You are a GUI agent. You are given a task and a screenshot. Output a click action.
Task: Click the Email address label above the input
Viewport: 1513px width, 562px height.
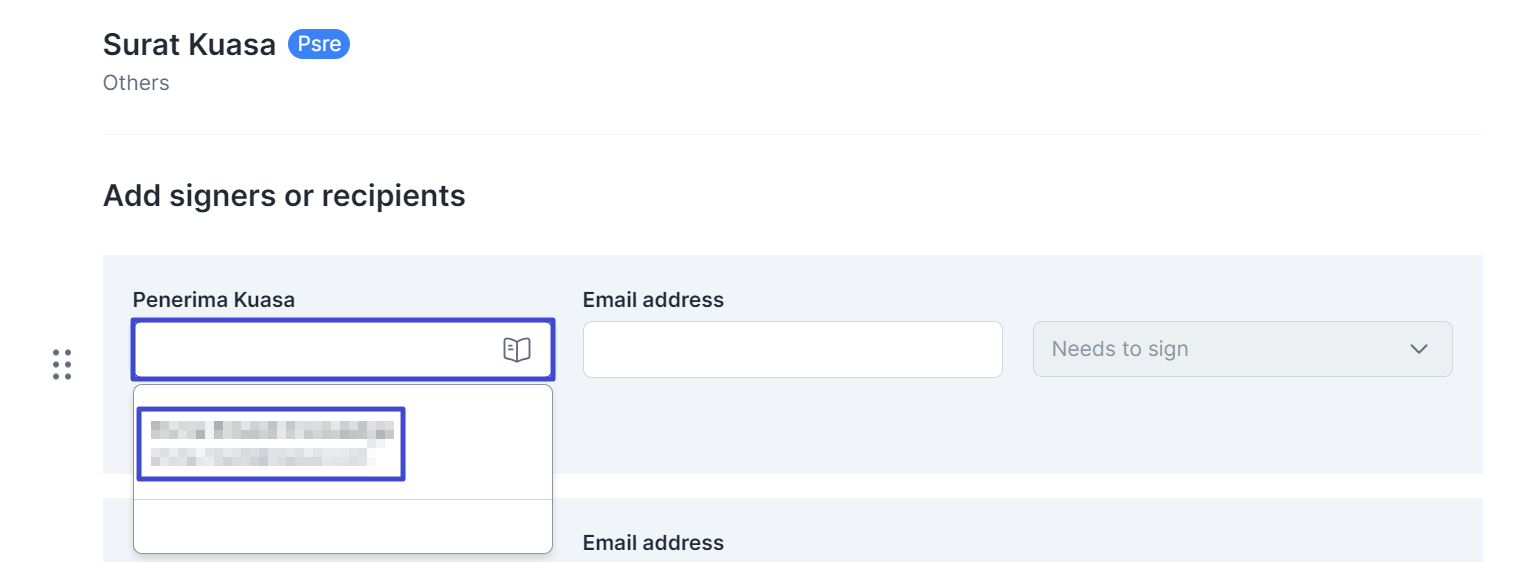(x=653, y=300)
